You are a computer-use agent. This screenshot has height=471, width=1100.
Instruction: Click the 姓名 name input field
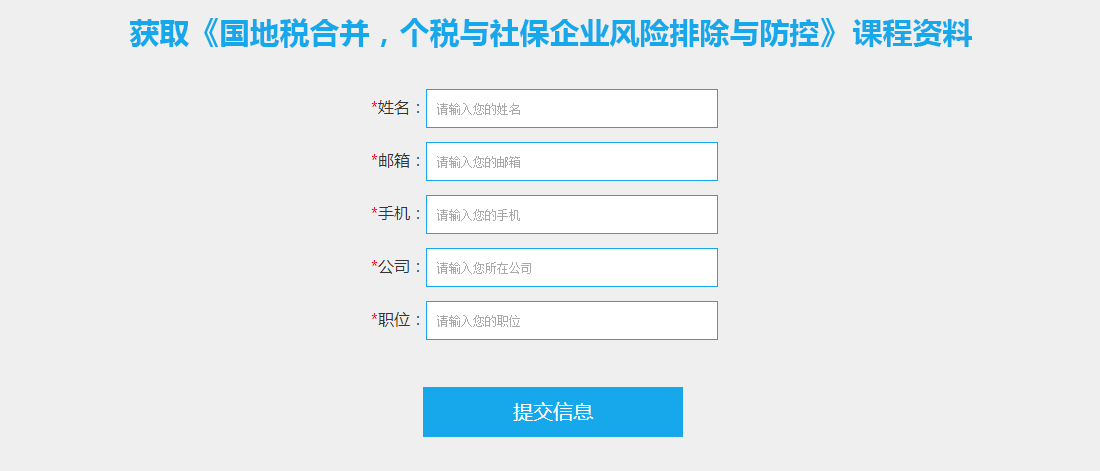tap(572, 109)
